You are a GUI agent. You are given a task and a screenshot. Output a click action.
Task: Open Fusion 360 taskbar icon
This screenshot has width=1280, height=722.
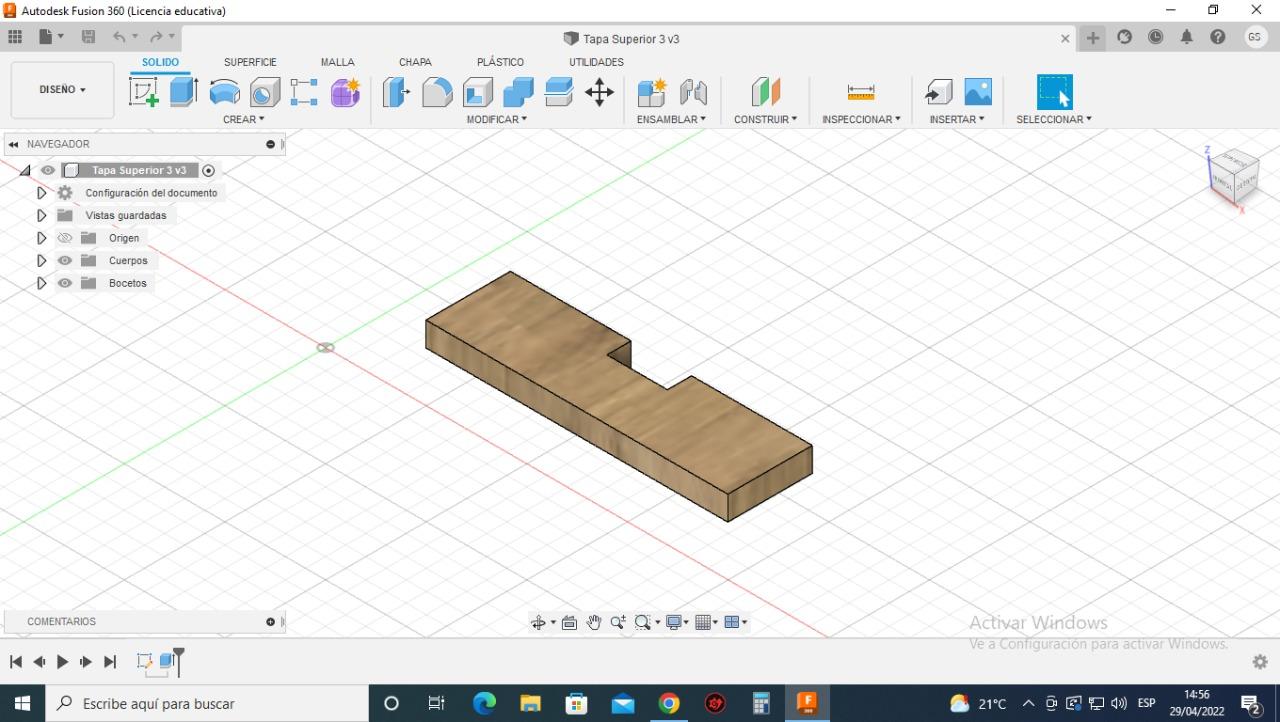coord(807,703)
